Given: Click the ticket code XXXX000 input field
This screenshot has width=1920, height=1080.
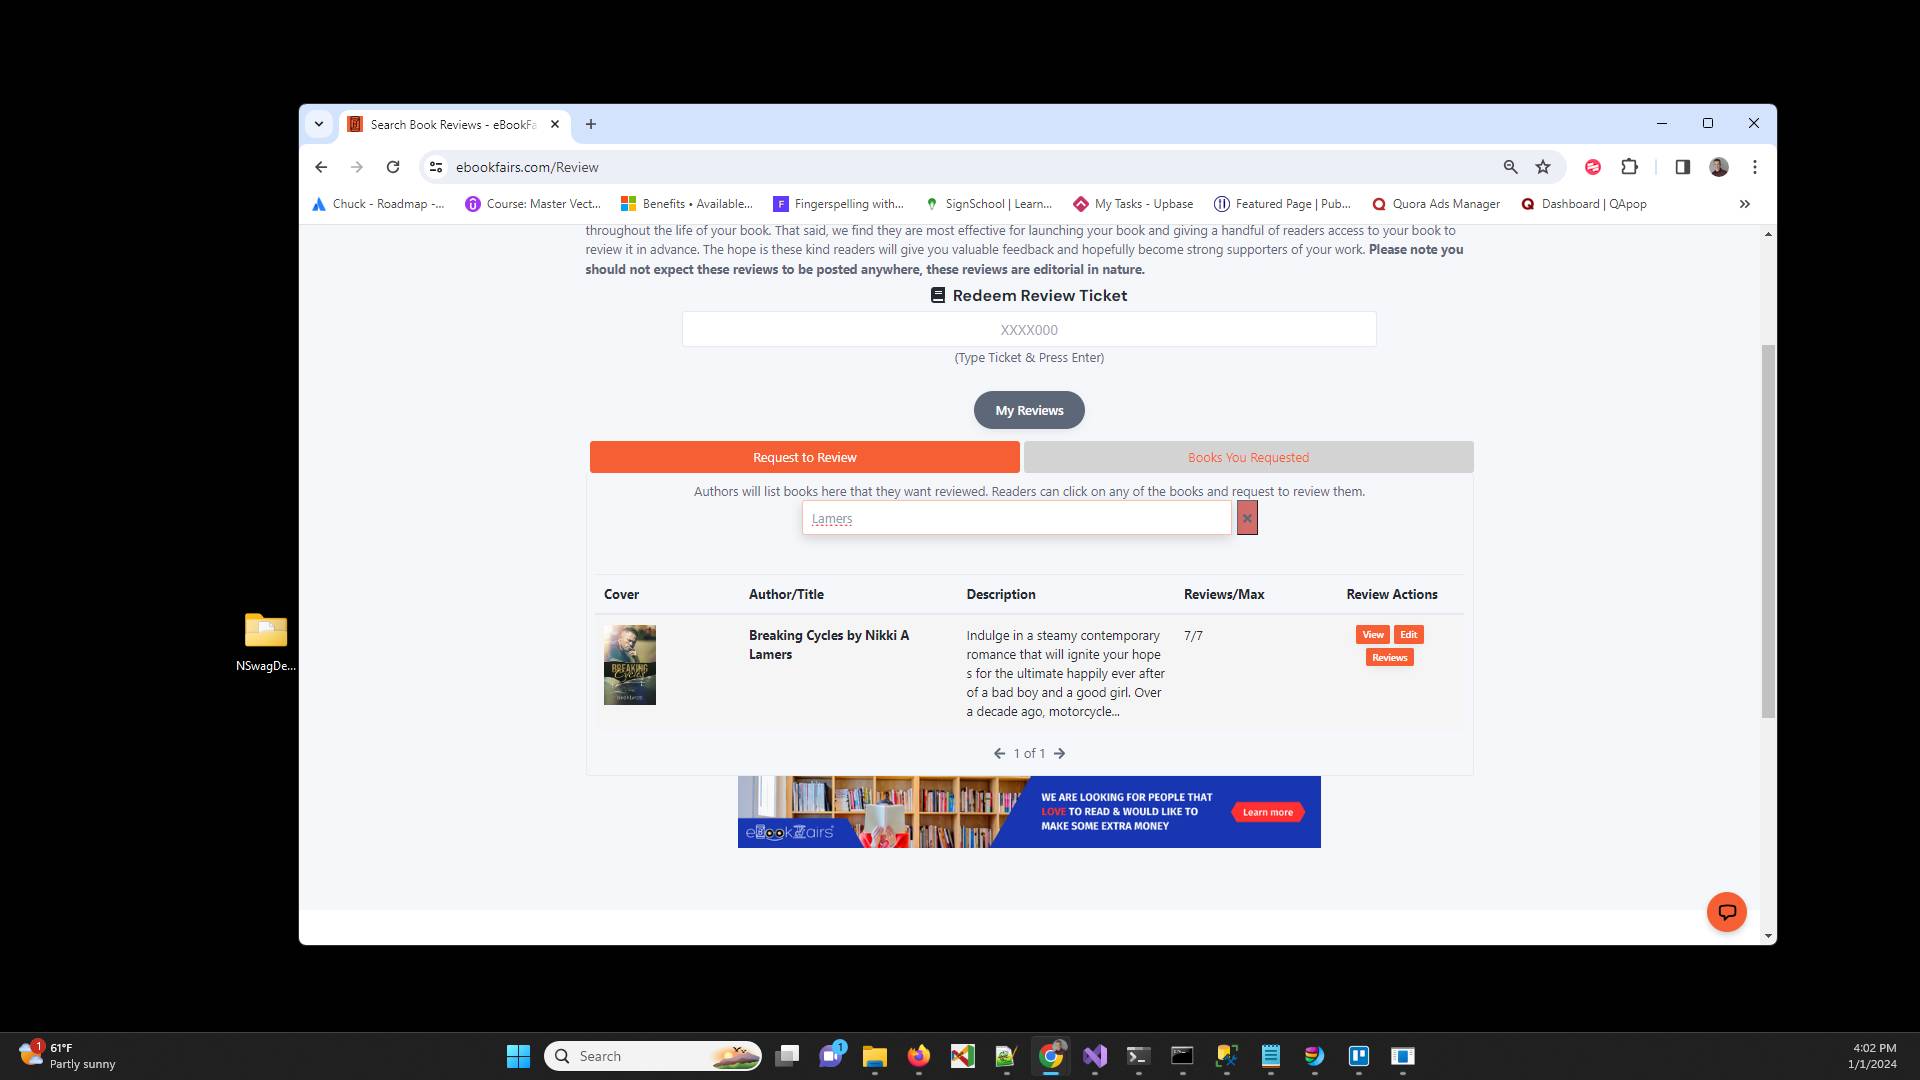Looking at the screenshot, I should pos(1028,329).
